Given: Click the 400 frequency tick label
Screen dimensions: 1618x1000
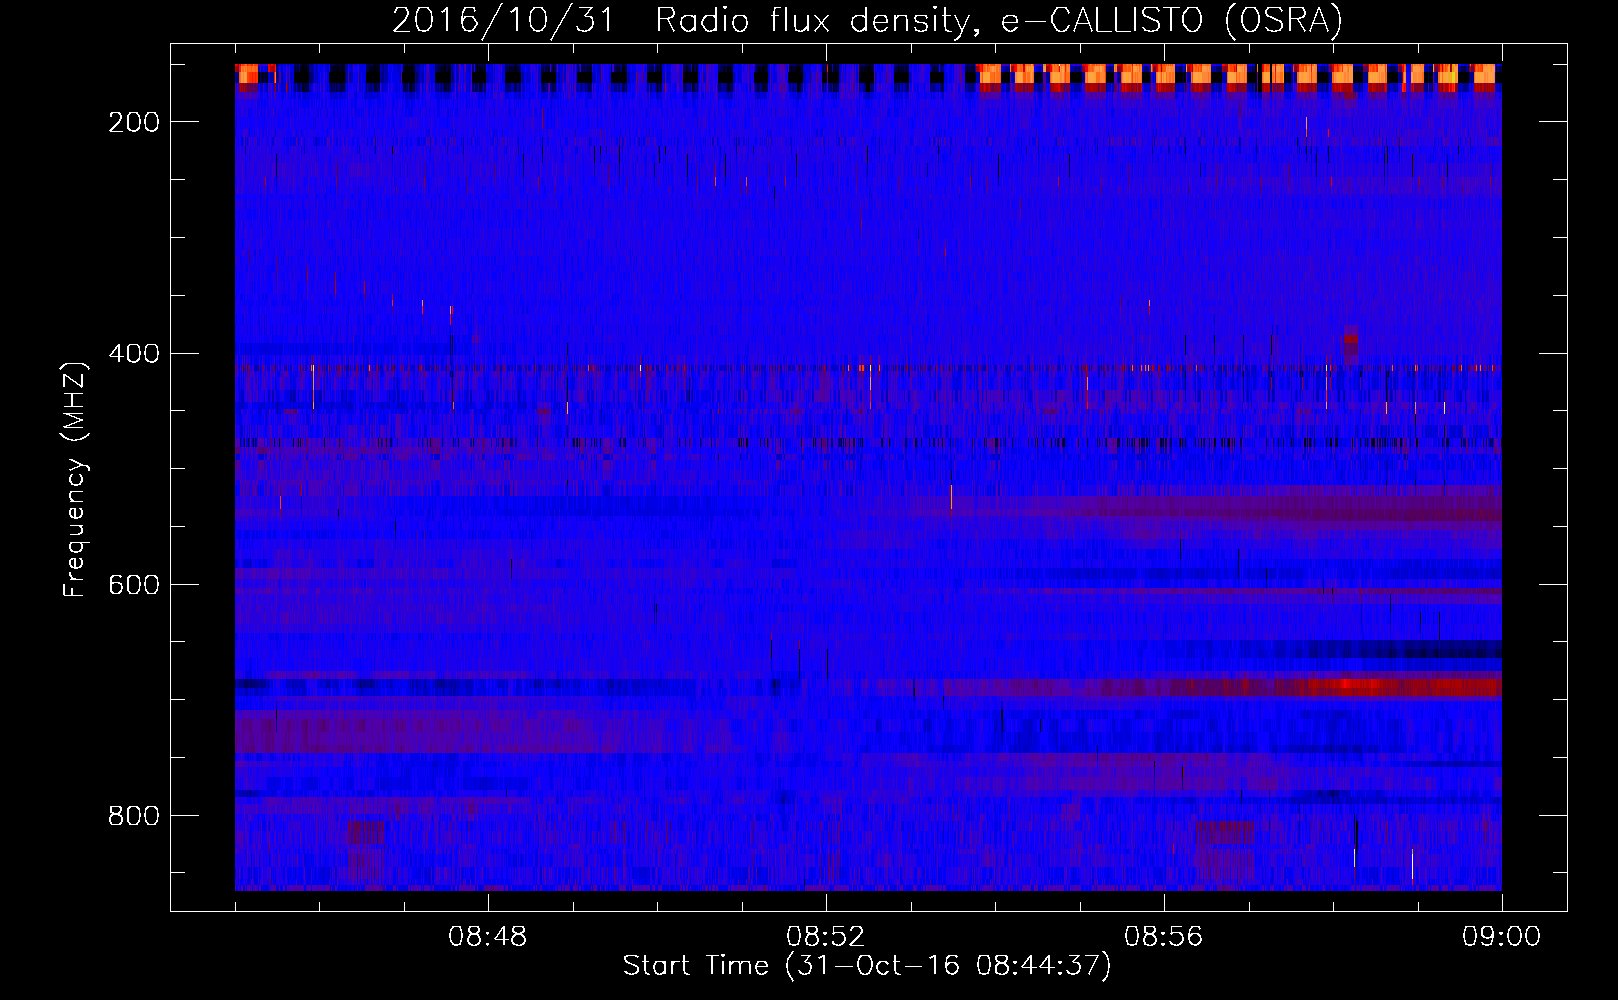Looking at the screenshot, I should (x=134, y=354).
